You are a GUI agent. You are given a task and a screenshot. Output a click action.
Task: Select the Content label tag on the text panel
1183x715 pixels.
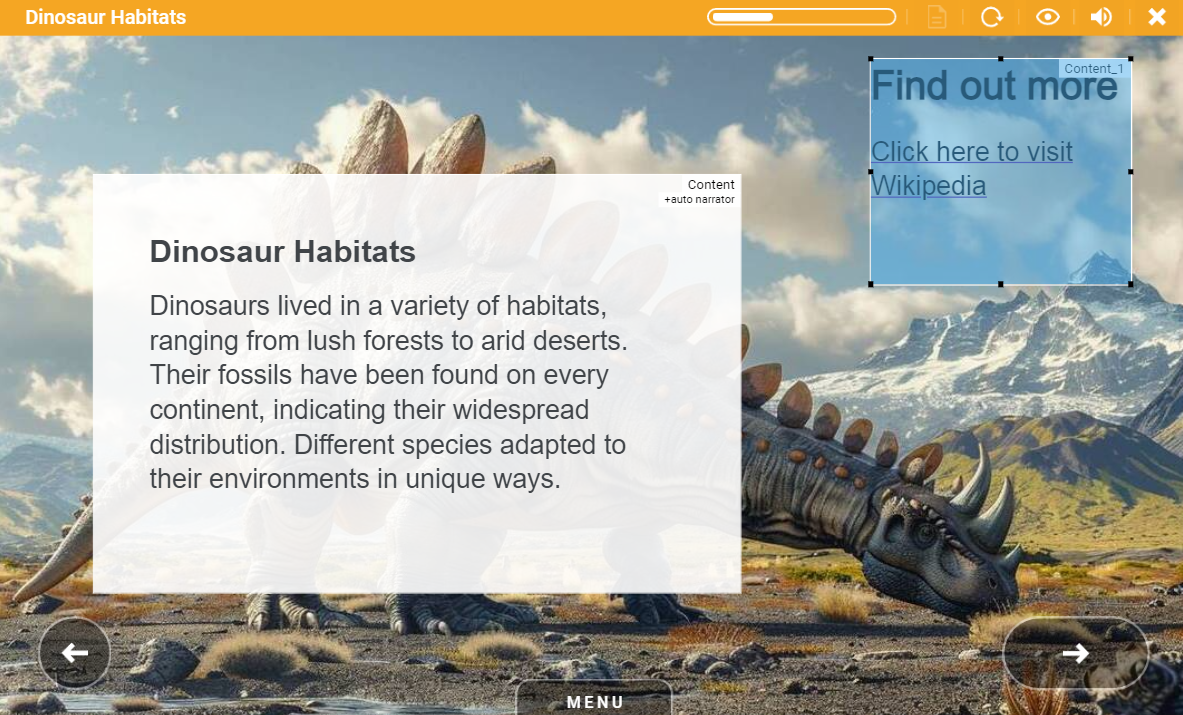711,184
